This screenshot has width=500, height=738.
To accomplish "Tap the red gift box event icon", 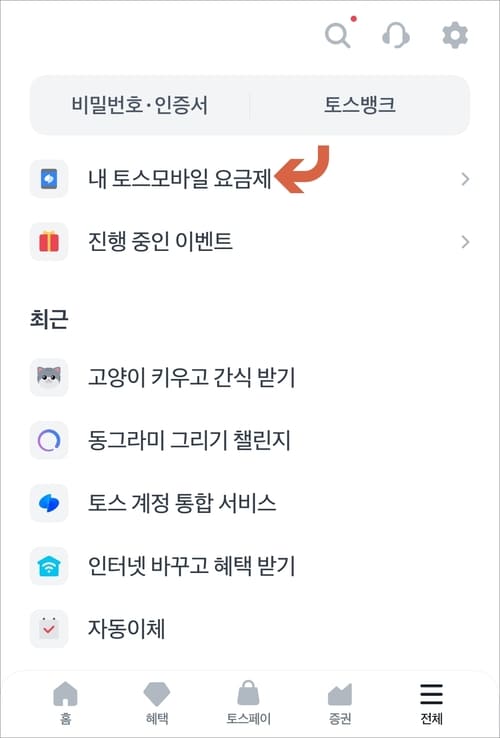I will point(49,242).
